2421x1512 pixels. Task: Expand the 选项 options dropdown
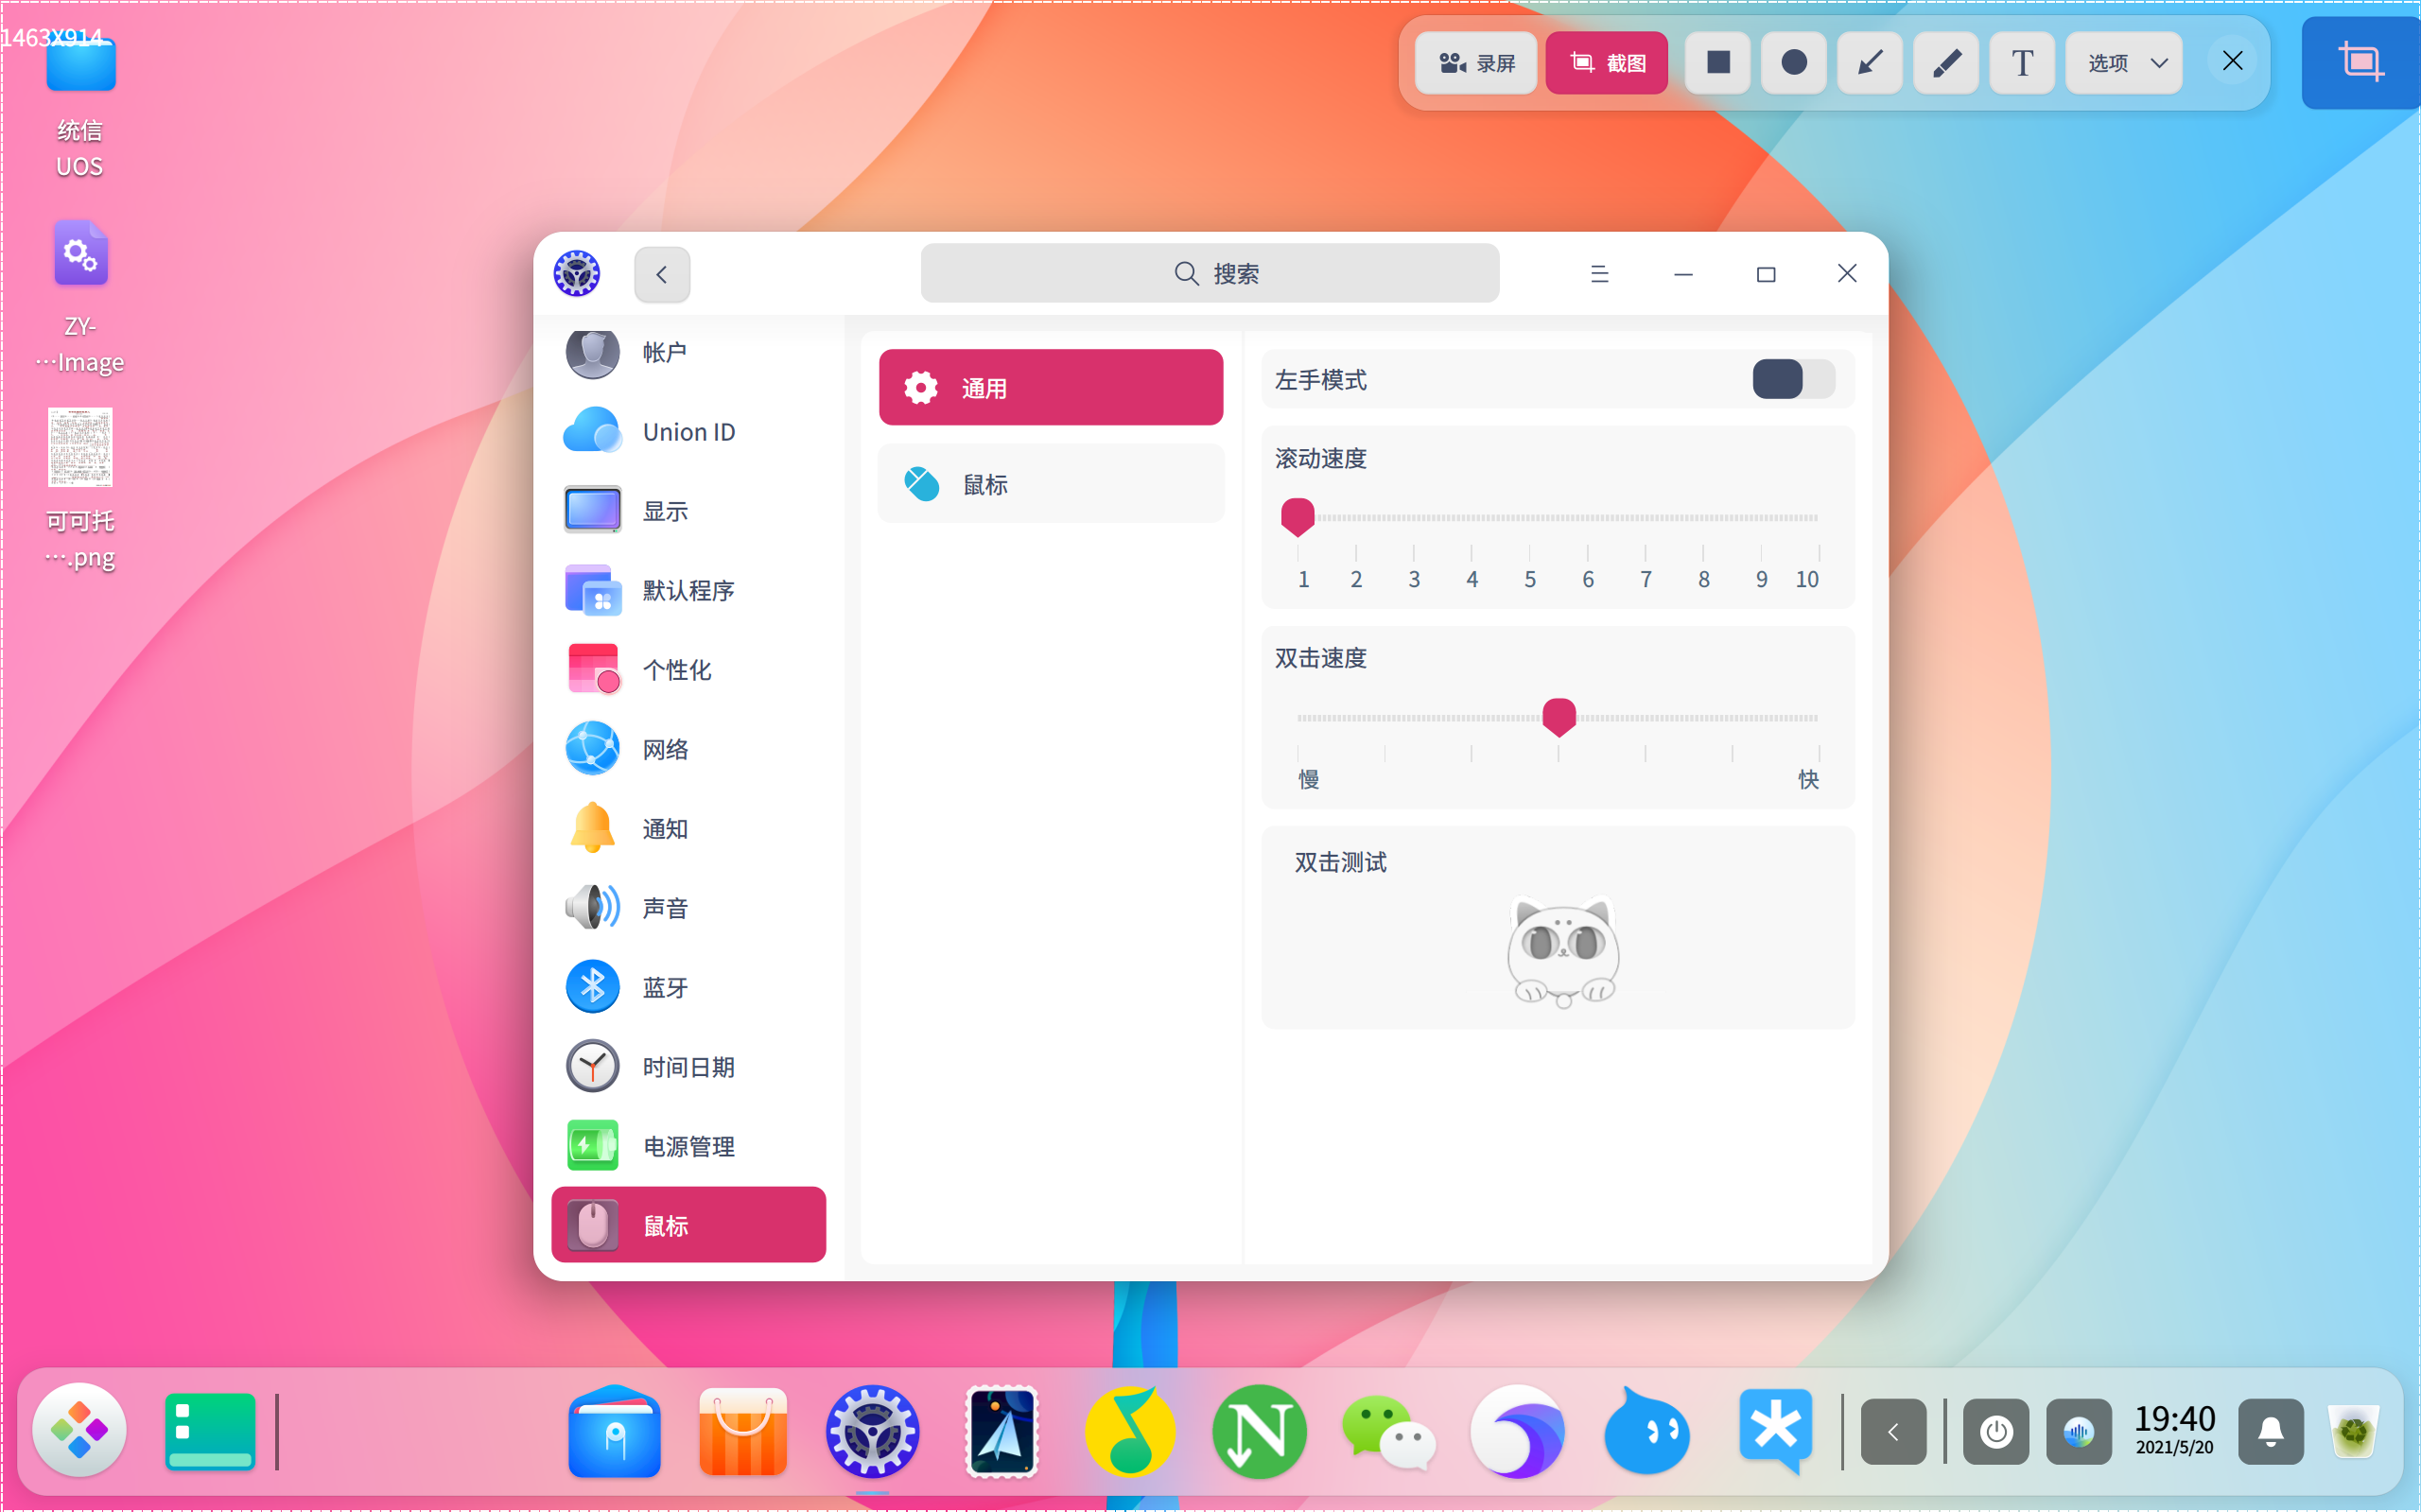pos(2124,63)
